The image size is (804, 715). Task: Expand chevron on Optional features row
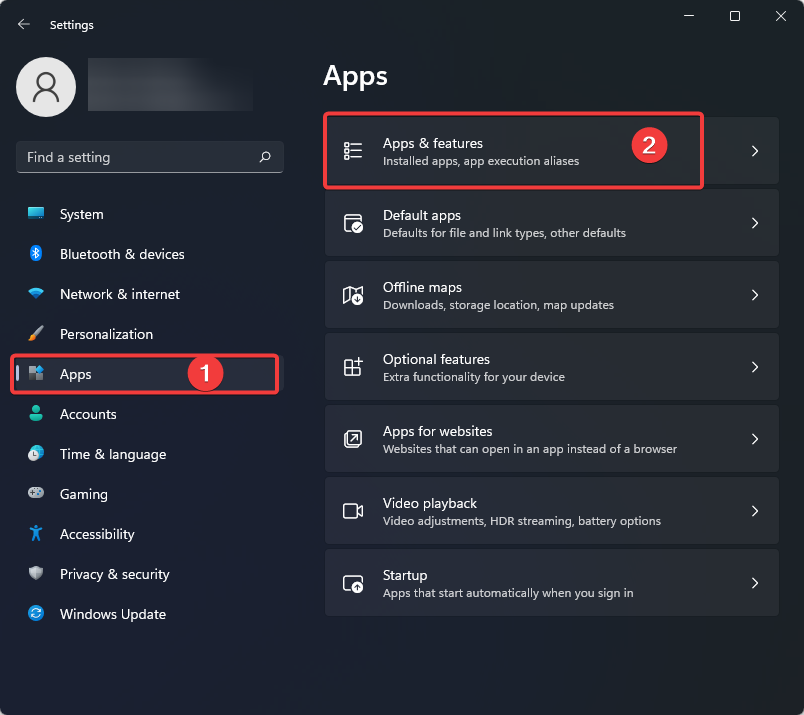click(755, 367)
